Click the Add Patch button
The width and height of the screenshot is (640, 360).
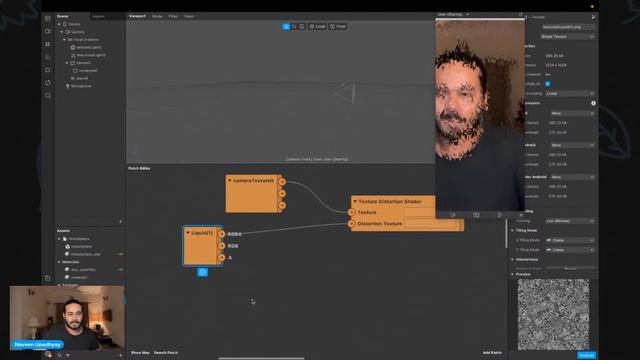(x=492, y=353)
